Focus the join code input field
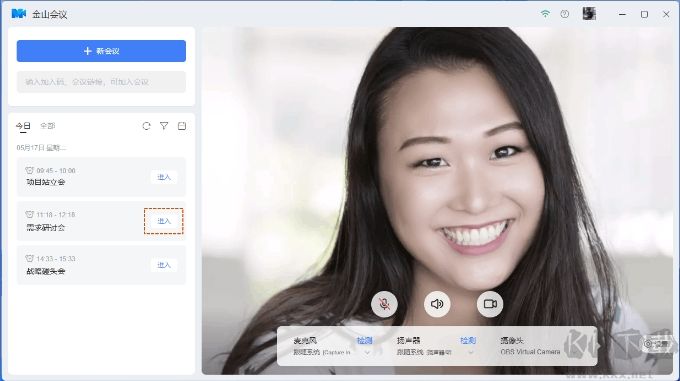 click(101, 82)
